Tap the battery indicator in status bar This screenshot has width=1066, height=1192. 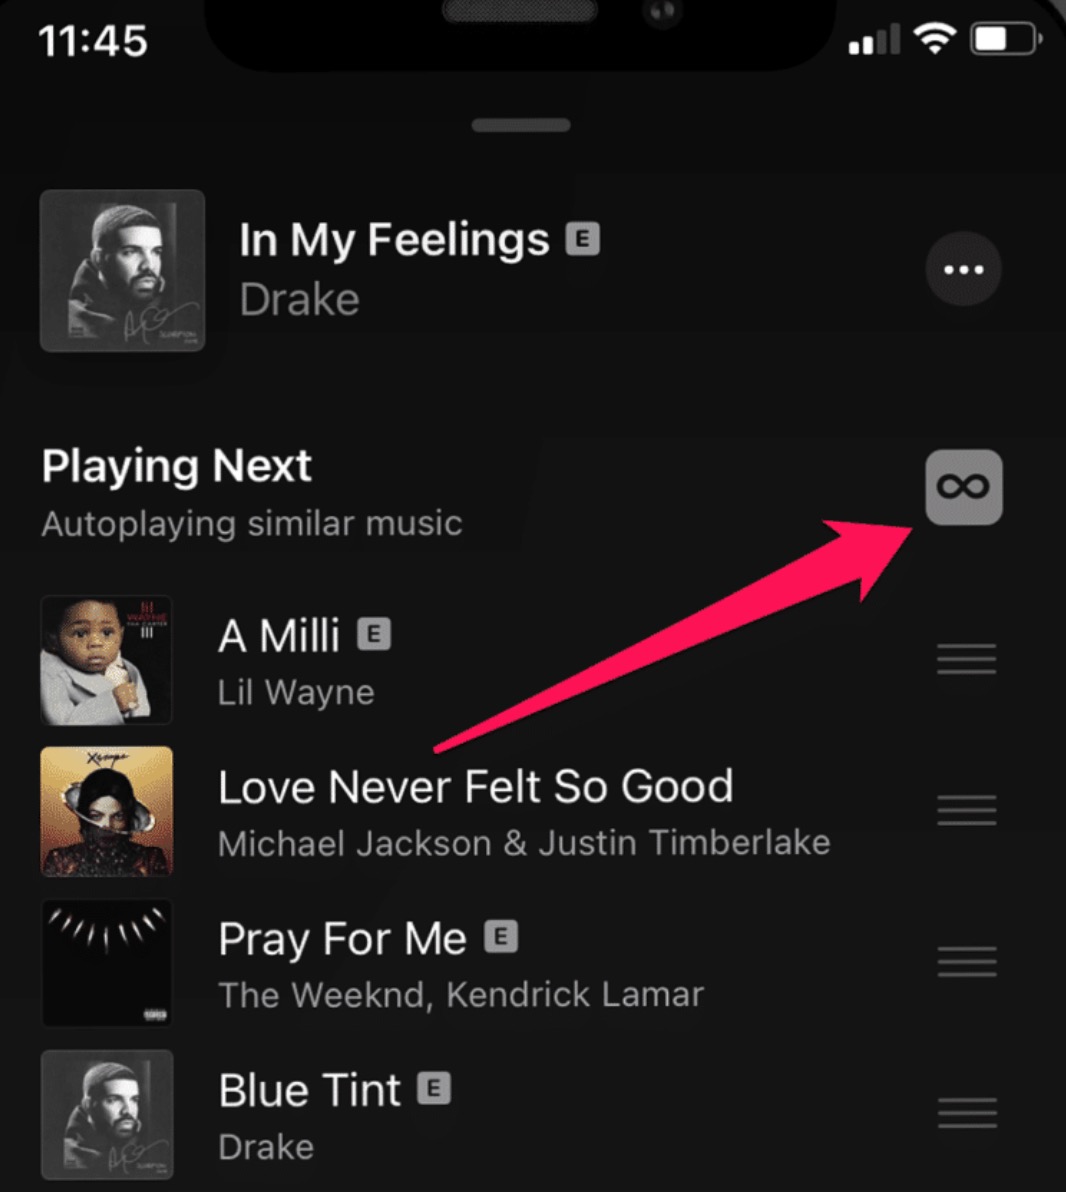tap(1005, 40)
